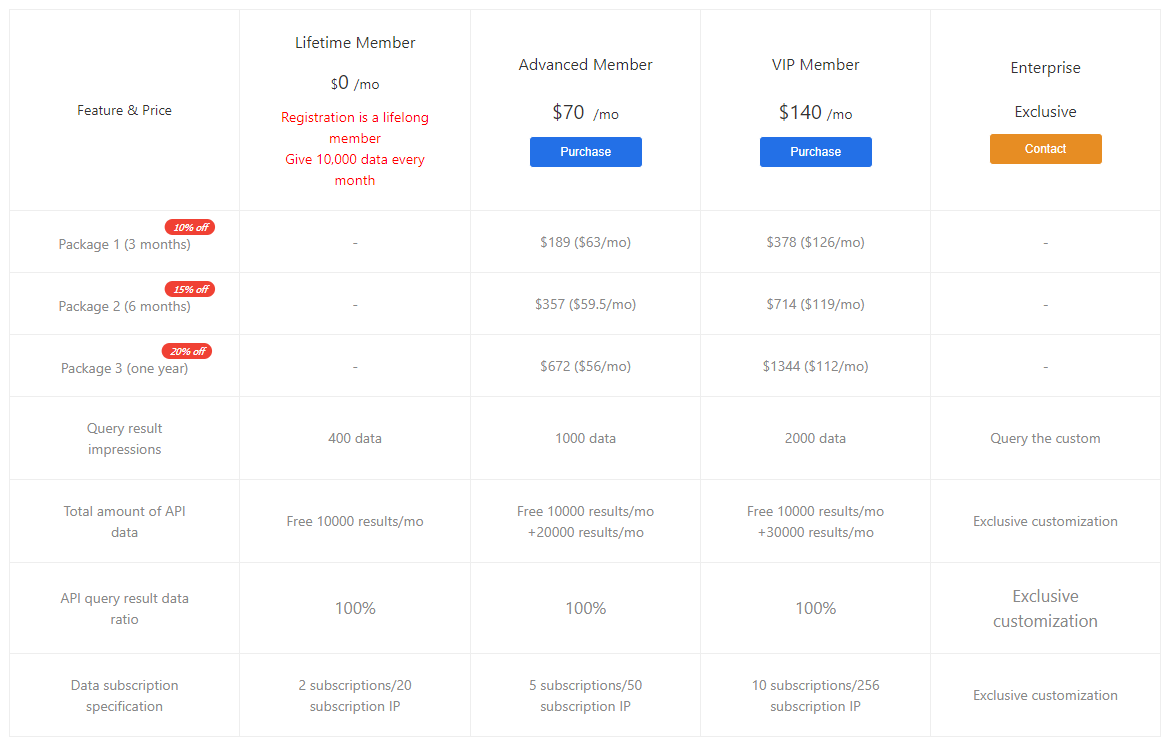Click the 10% off badge

tap(189, 227)
